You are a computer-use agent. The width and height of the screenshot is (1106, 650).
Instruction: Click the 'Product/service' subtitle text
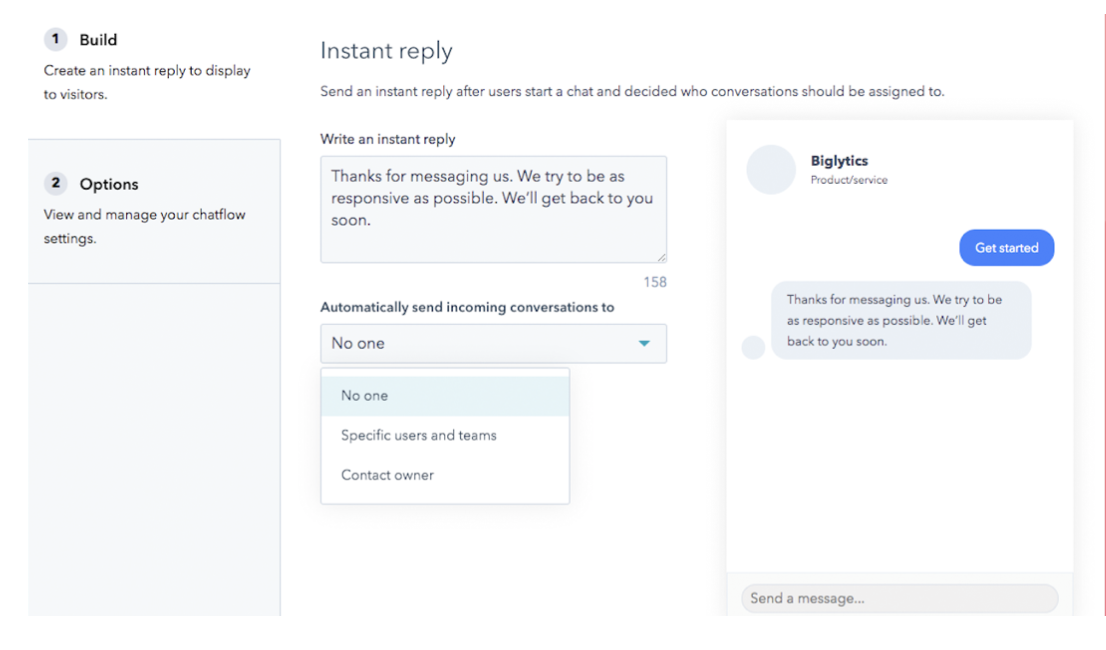(x=849, y=180)
